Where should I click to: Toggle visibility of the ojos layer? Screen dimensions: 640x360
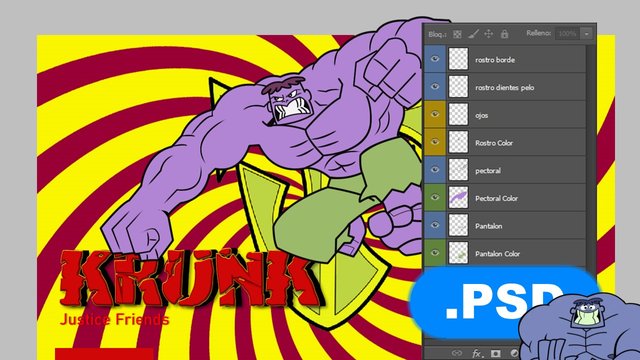point(435,114)
